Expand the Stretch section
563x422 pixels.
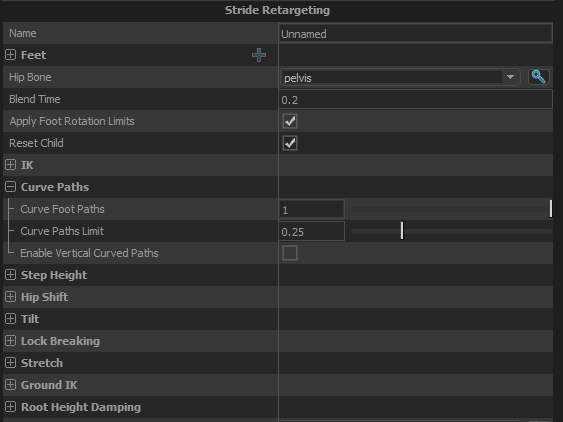click(x=11, y=363)
